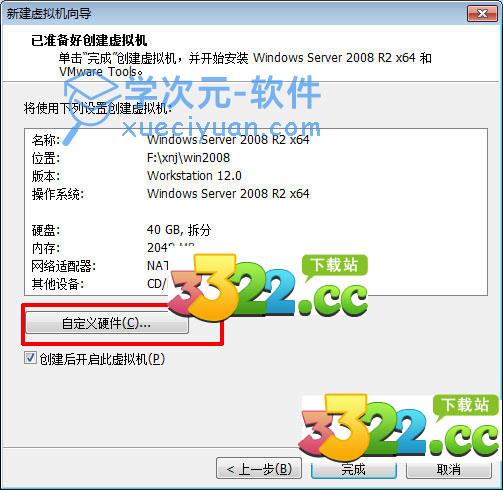Click the 完成 button to finish
Screen dimensions: 503x490
coord(353,469)
